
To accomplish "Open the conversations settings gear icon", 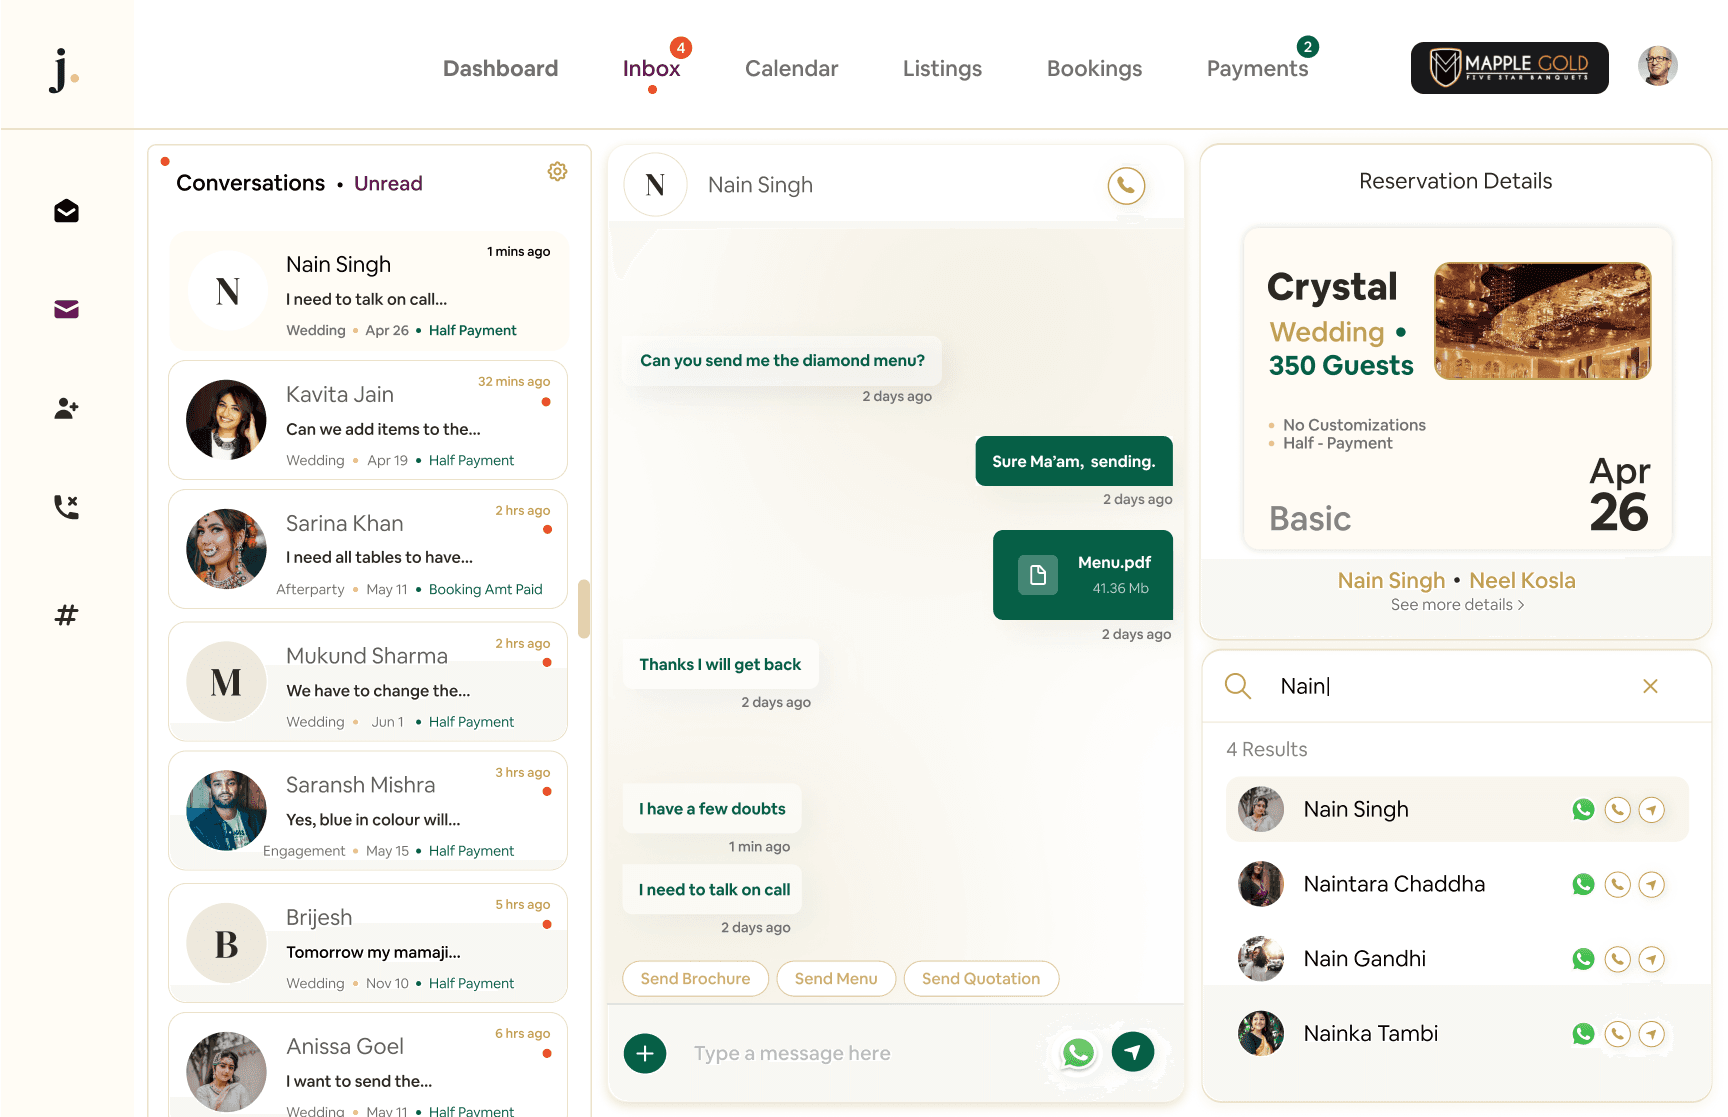I will [557, 172].
